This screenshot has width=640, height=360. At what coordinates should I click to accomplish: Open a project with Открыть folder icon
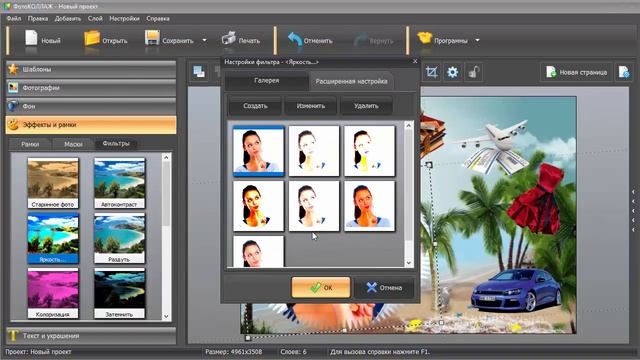(91, 39)
